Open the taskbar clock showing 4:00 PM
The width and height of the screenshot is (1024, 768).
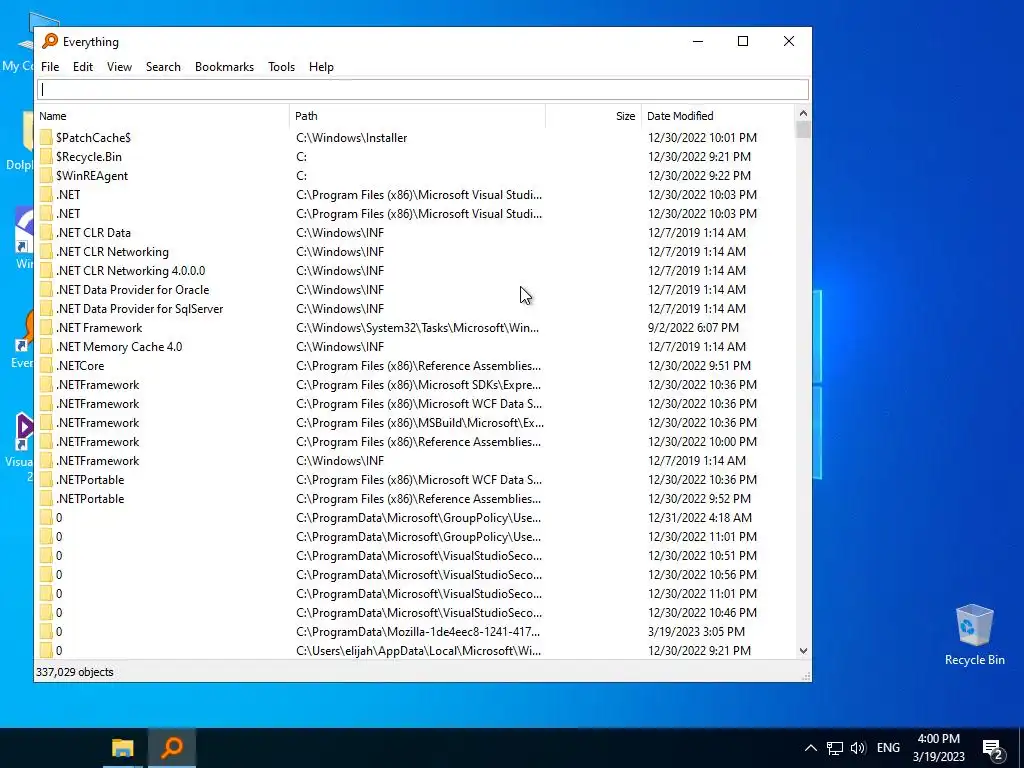pyautogui.click(x=938, y=748)
